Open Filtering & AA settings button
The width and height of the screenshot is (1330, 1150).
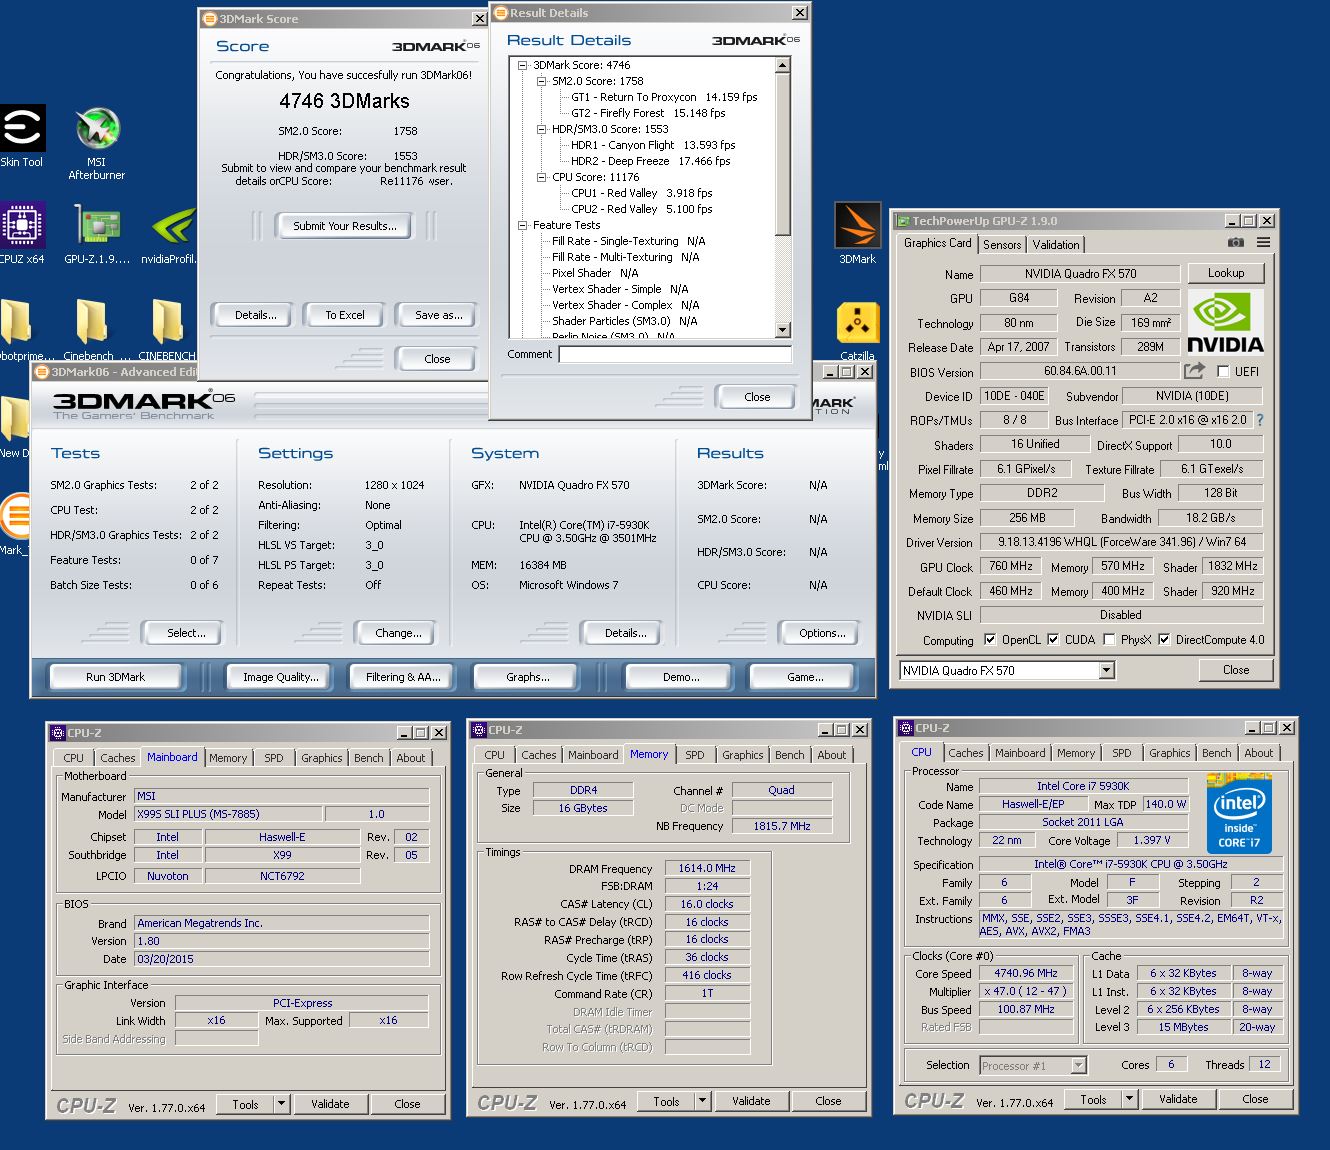point(403,677)
